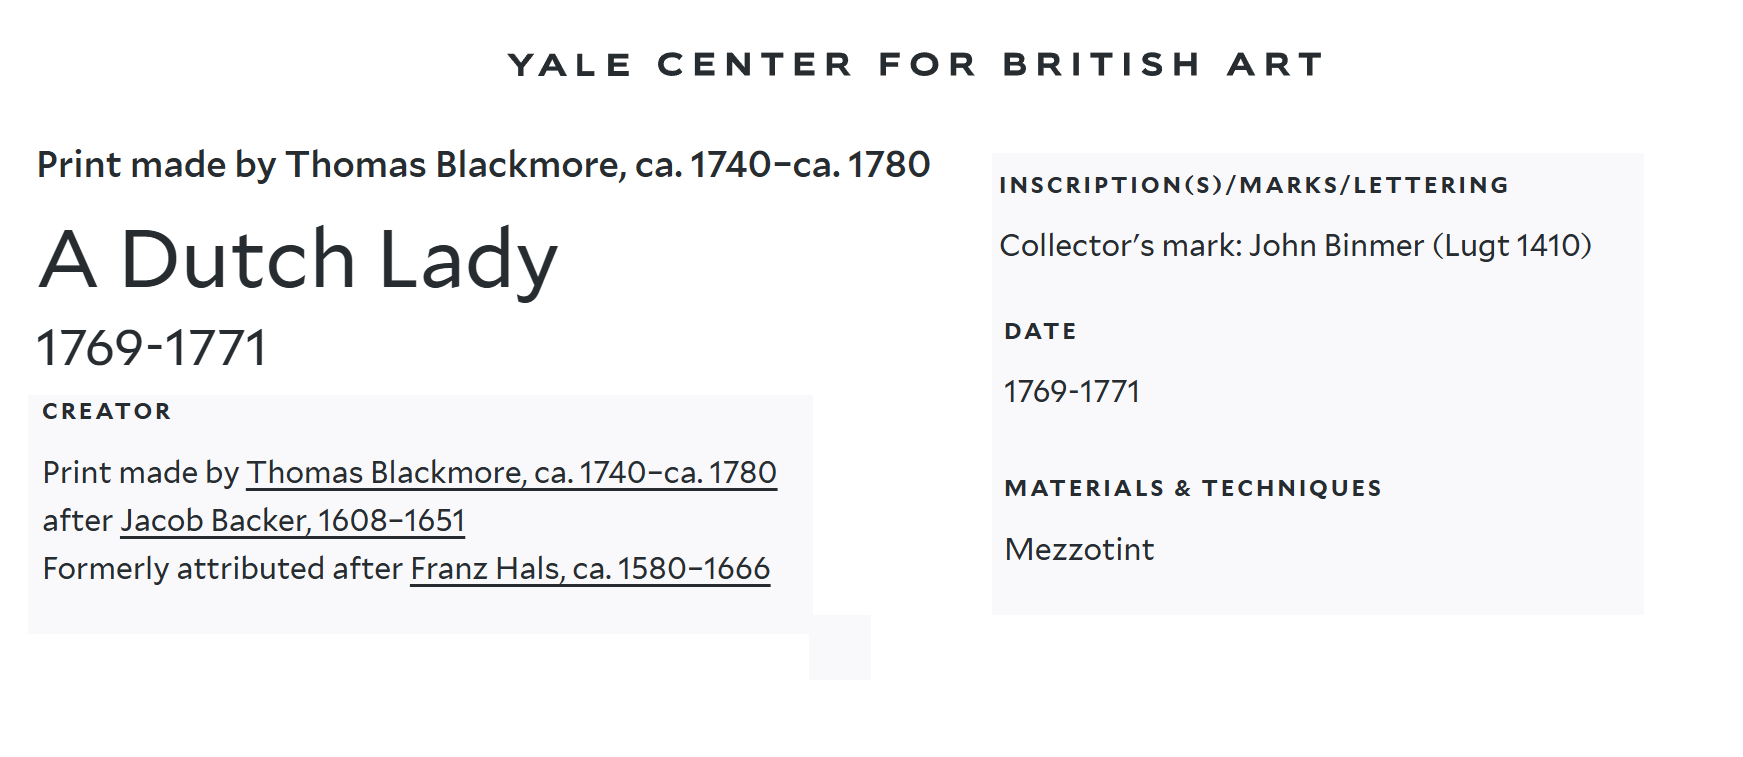The width and height of the screenshot is (1743, 757).
Task: Click the DATE section label
Action: (1040, 331)
